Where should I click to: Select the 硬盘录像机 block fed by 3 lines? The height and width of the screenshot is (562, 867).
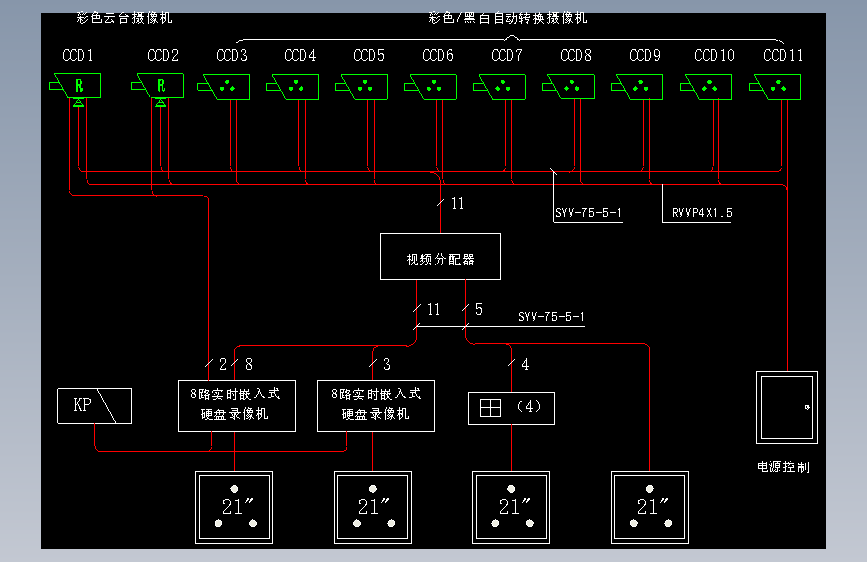[x=376, y=406]
